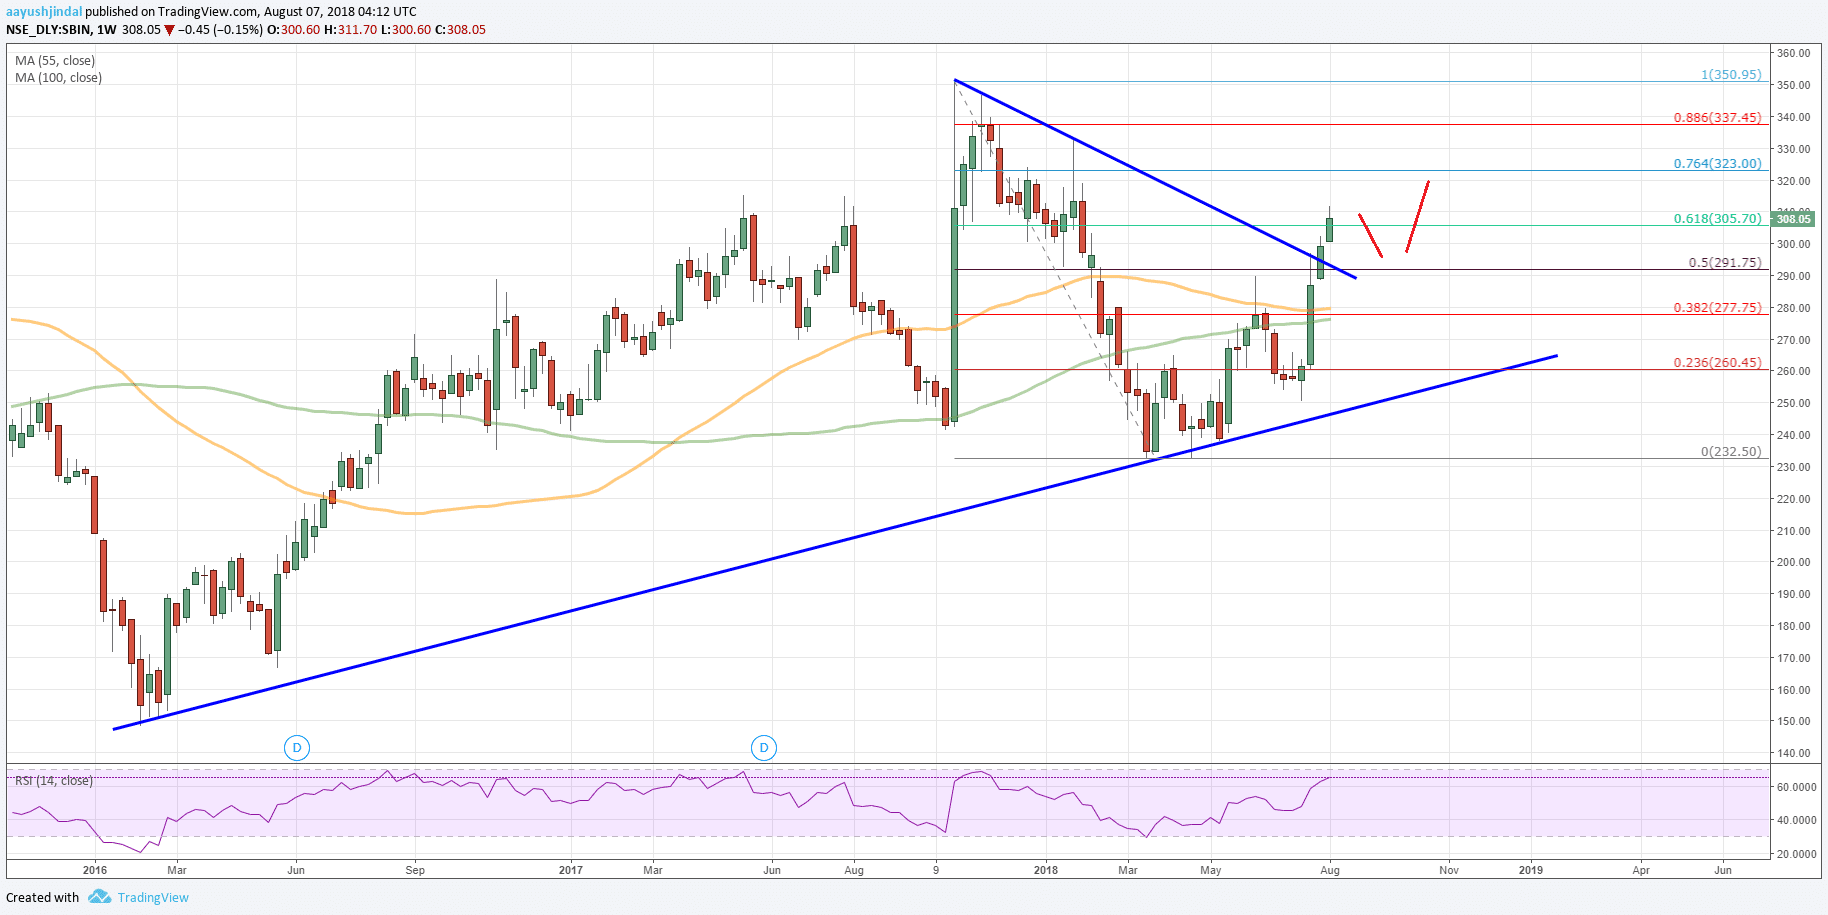Viewport: 1828px width, 915px height.
Task: Click the 2018 label on time axis
Action: tap(1046, 870)
